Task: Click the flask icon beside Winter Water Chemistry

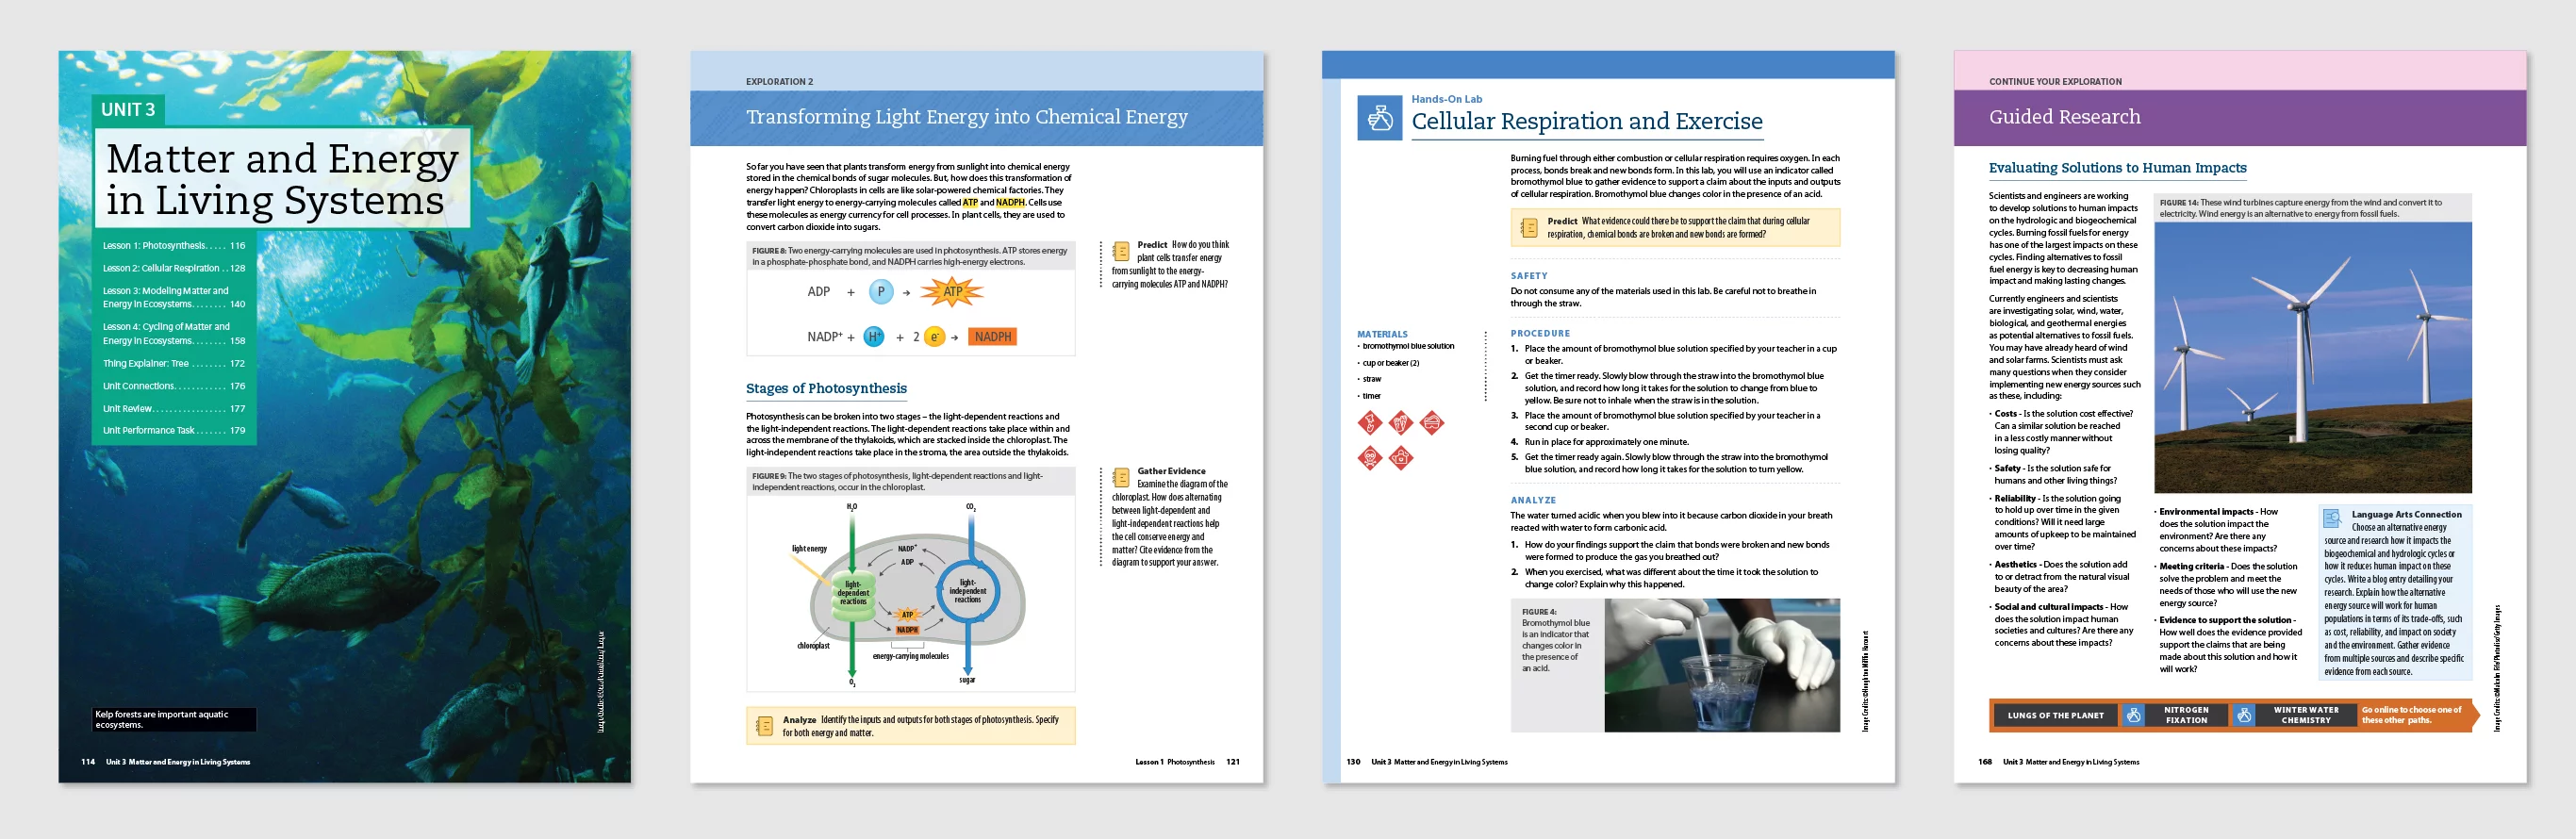Action: click(x=2244, y=715)
